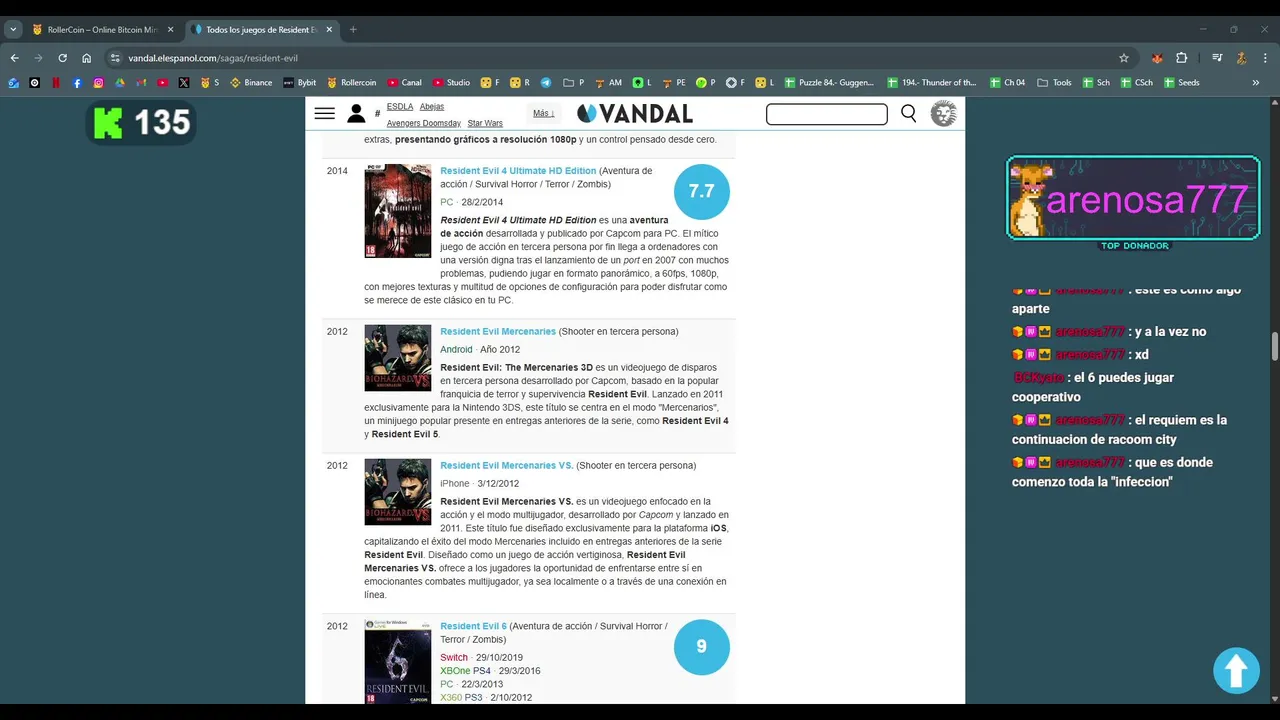The height and width of the screenshot is (720, 1280).
Task: Open the Chrome three-dot menu
Action: 1265,58
